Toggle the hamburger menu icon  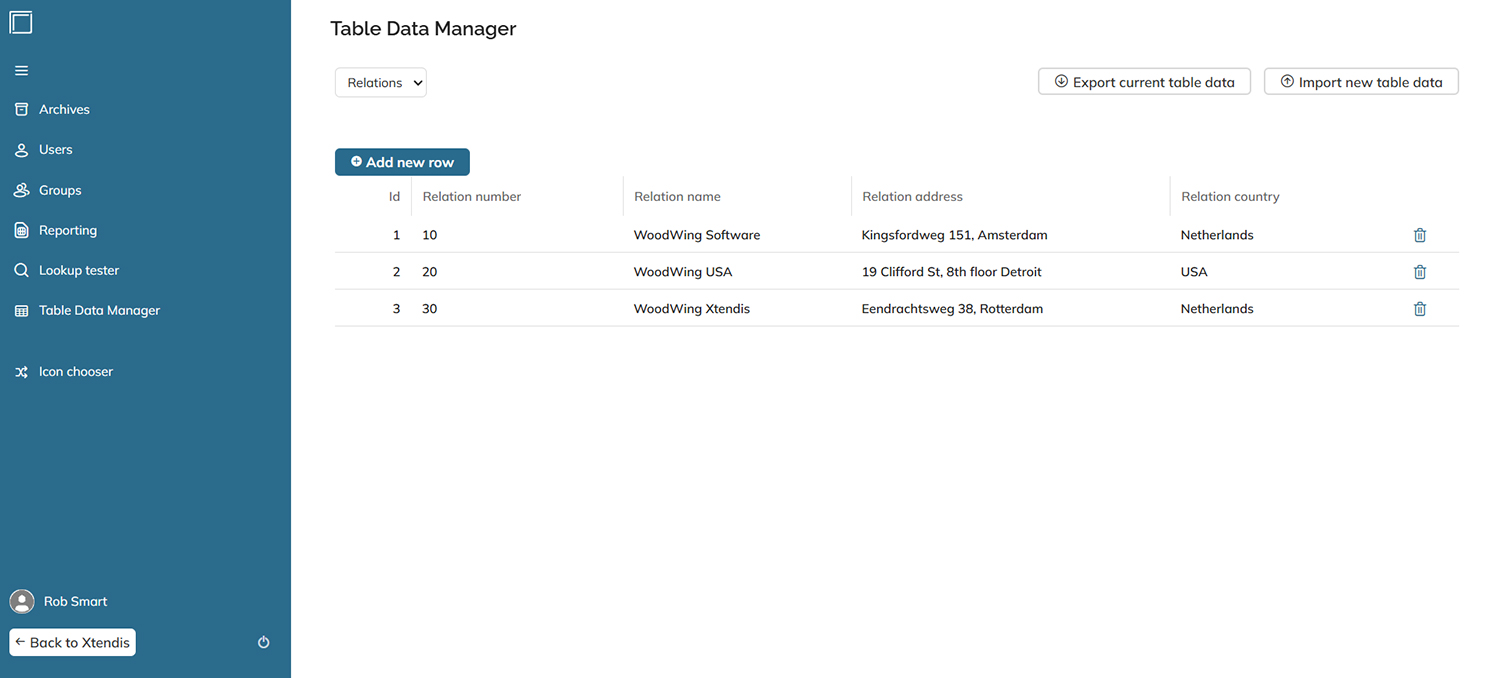coord(21,71)
